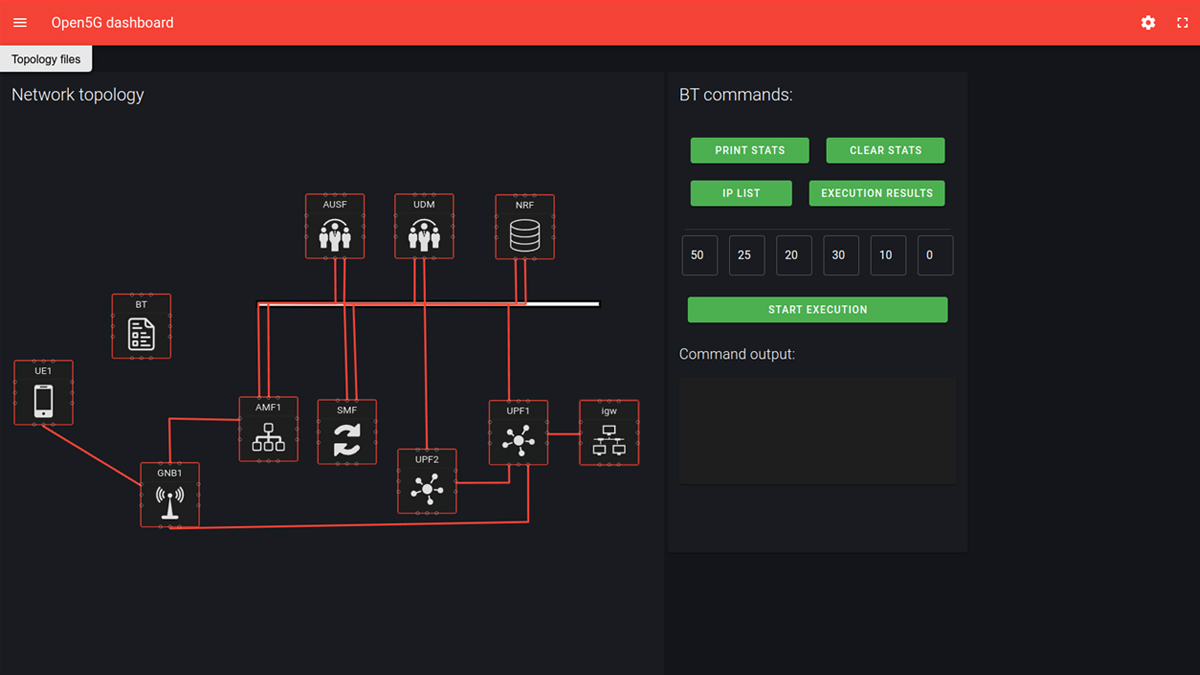Toggle fullscreen mode icon

1182,22
